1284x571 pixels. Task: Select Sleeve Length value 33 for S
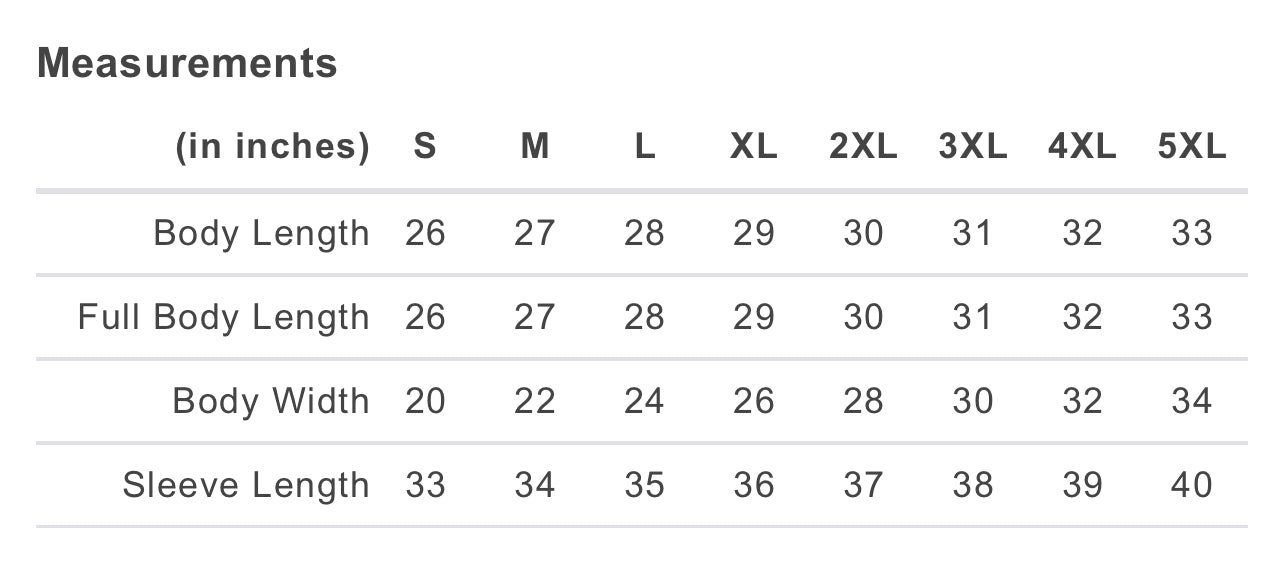(425, 485)
